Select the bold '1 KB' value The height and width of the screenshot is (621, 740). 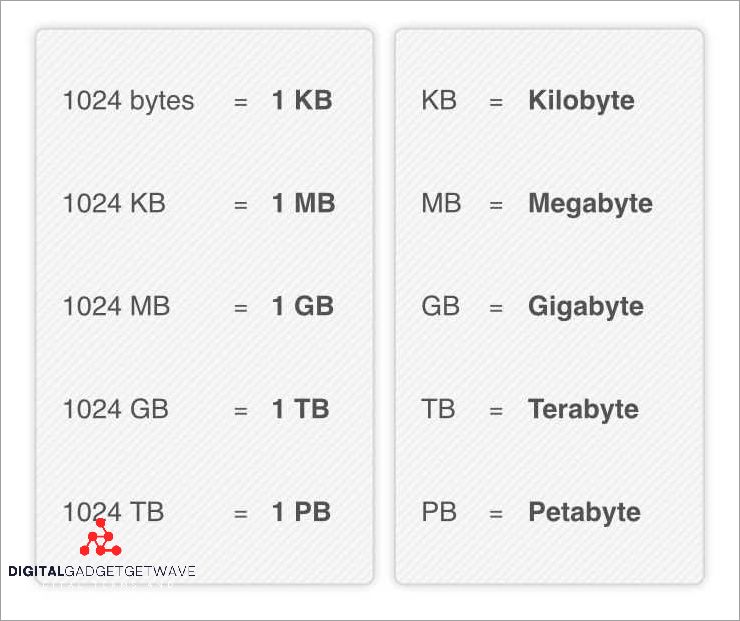[x=301, y=101]
